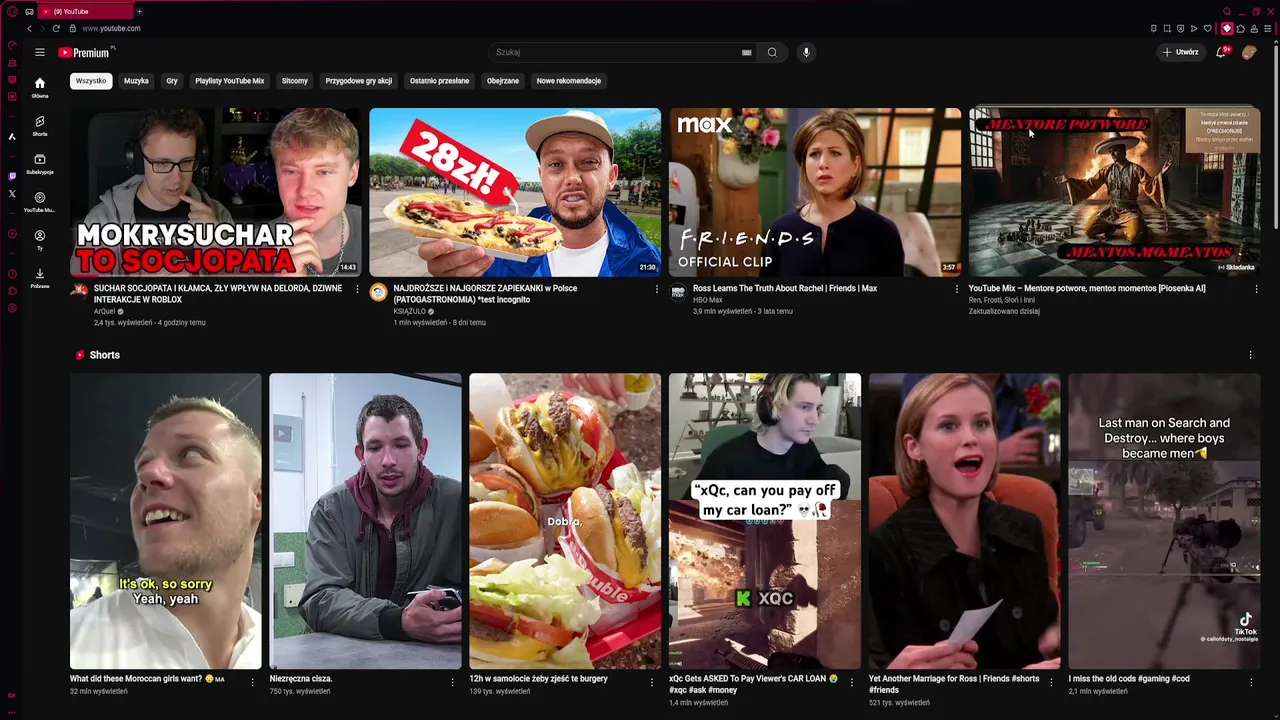Screen dimensions: 1280x720
Task: Open options menu for xQc CAR LOAN short
Action: click(852, 682)
